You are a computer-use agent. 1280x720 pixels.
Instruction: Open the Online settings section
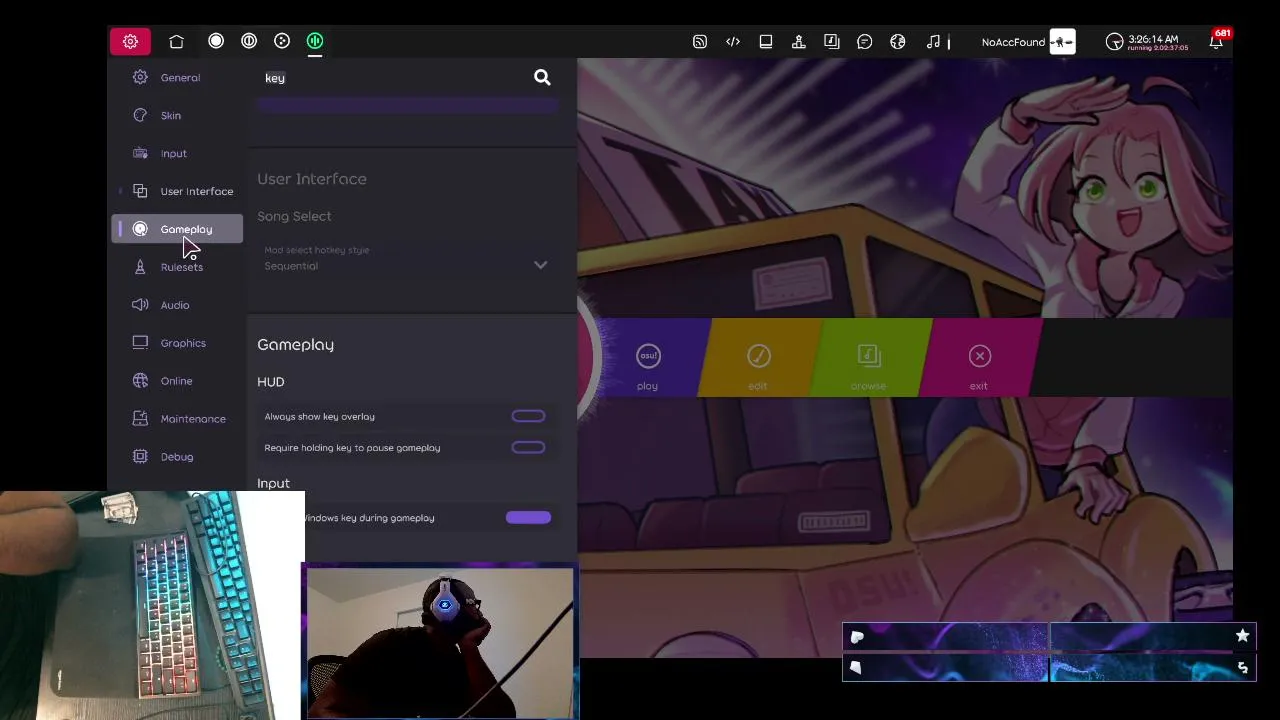(x=177, y=381)
